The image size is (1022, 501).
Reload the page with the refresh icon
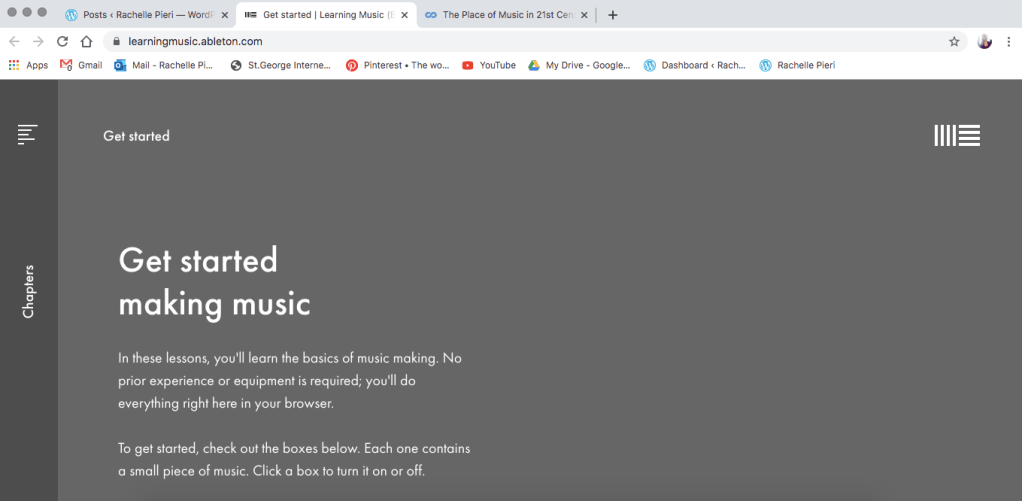click(62, 42)
